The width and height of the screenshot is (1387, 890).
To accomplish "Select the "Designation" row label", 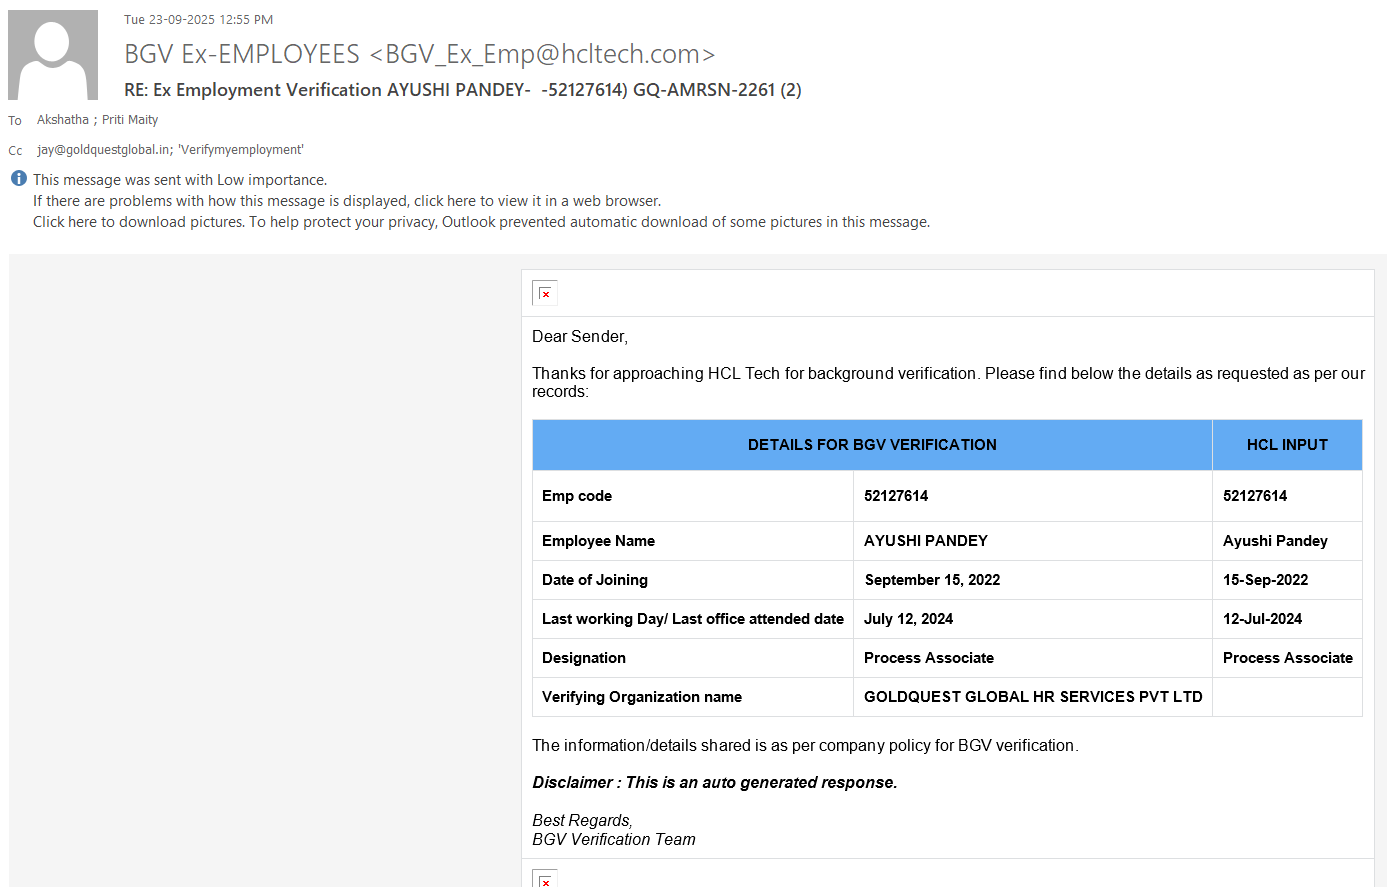I will click(584, 658).
